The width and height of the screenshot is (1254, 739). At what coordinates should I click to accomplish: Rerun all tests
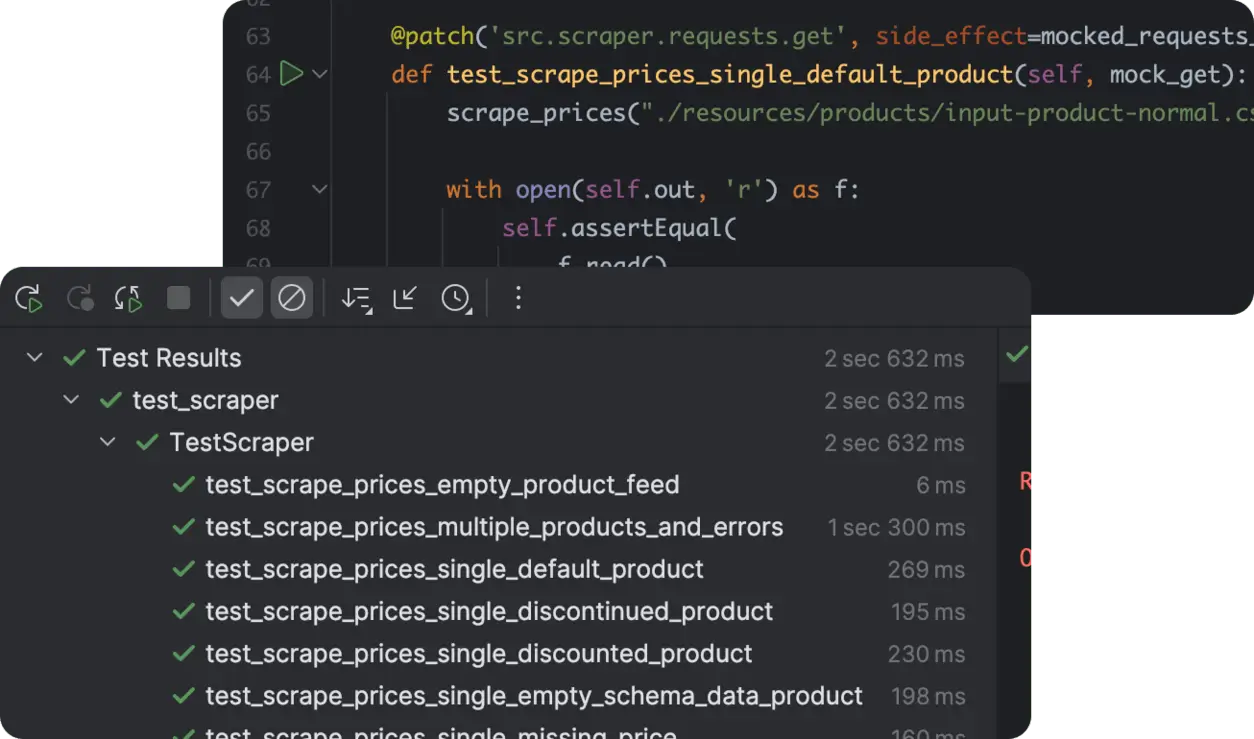(28, 297)
